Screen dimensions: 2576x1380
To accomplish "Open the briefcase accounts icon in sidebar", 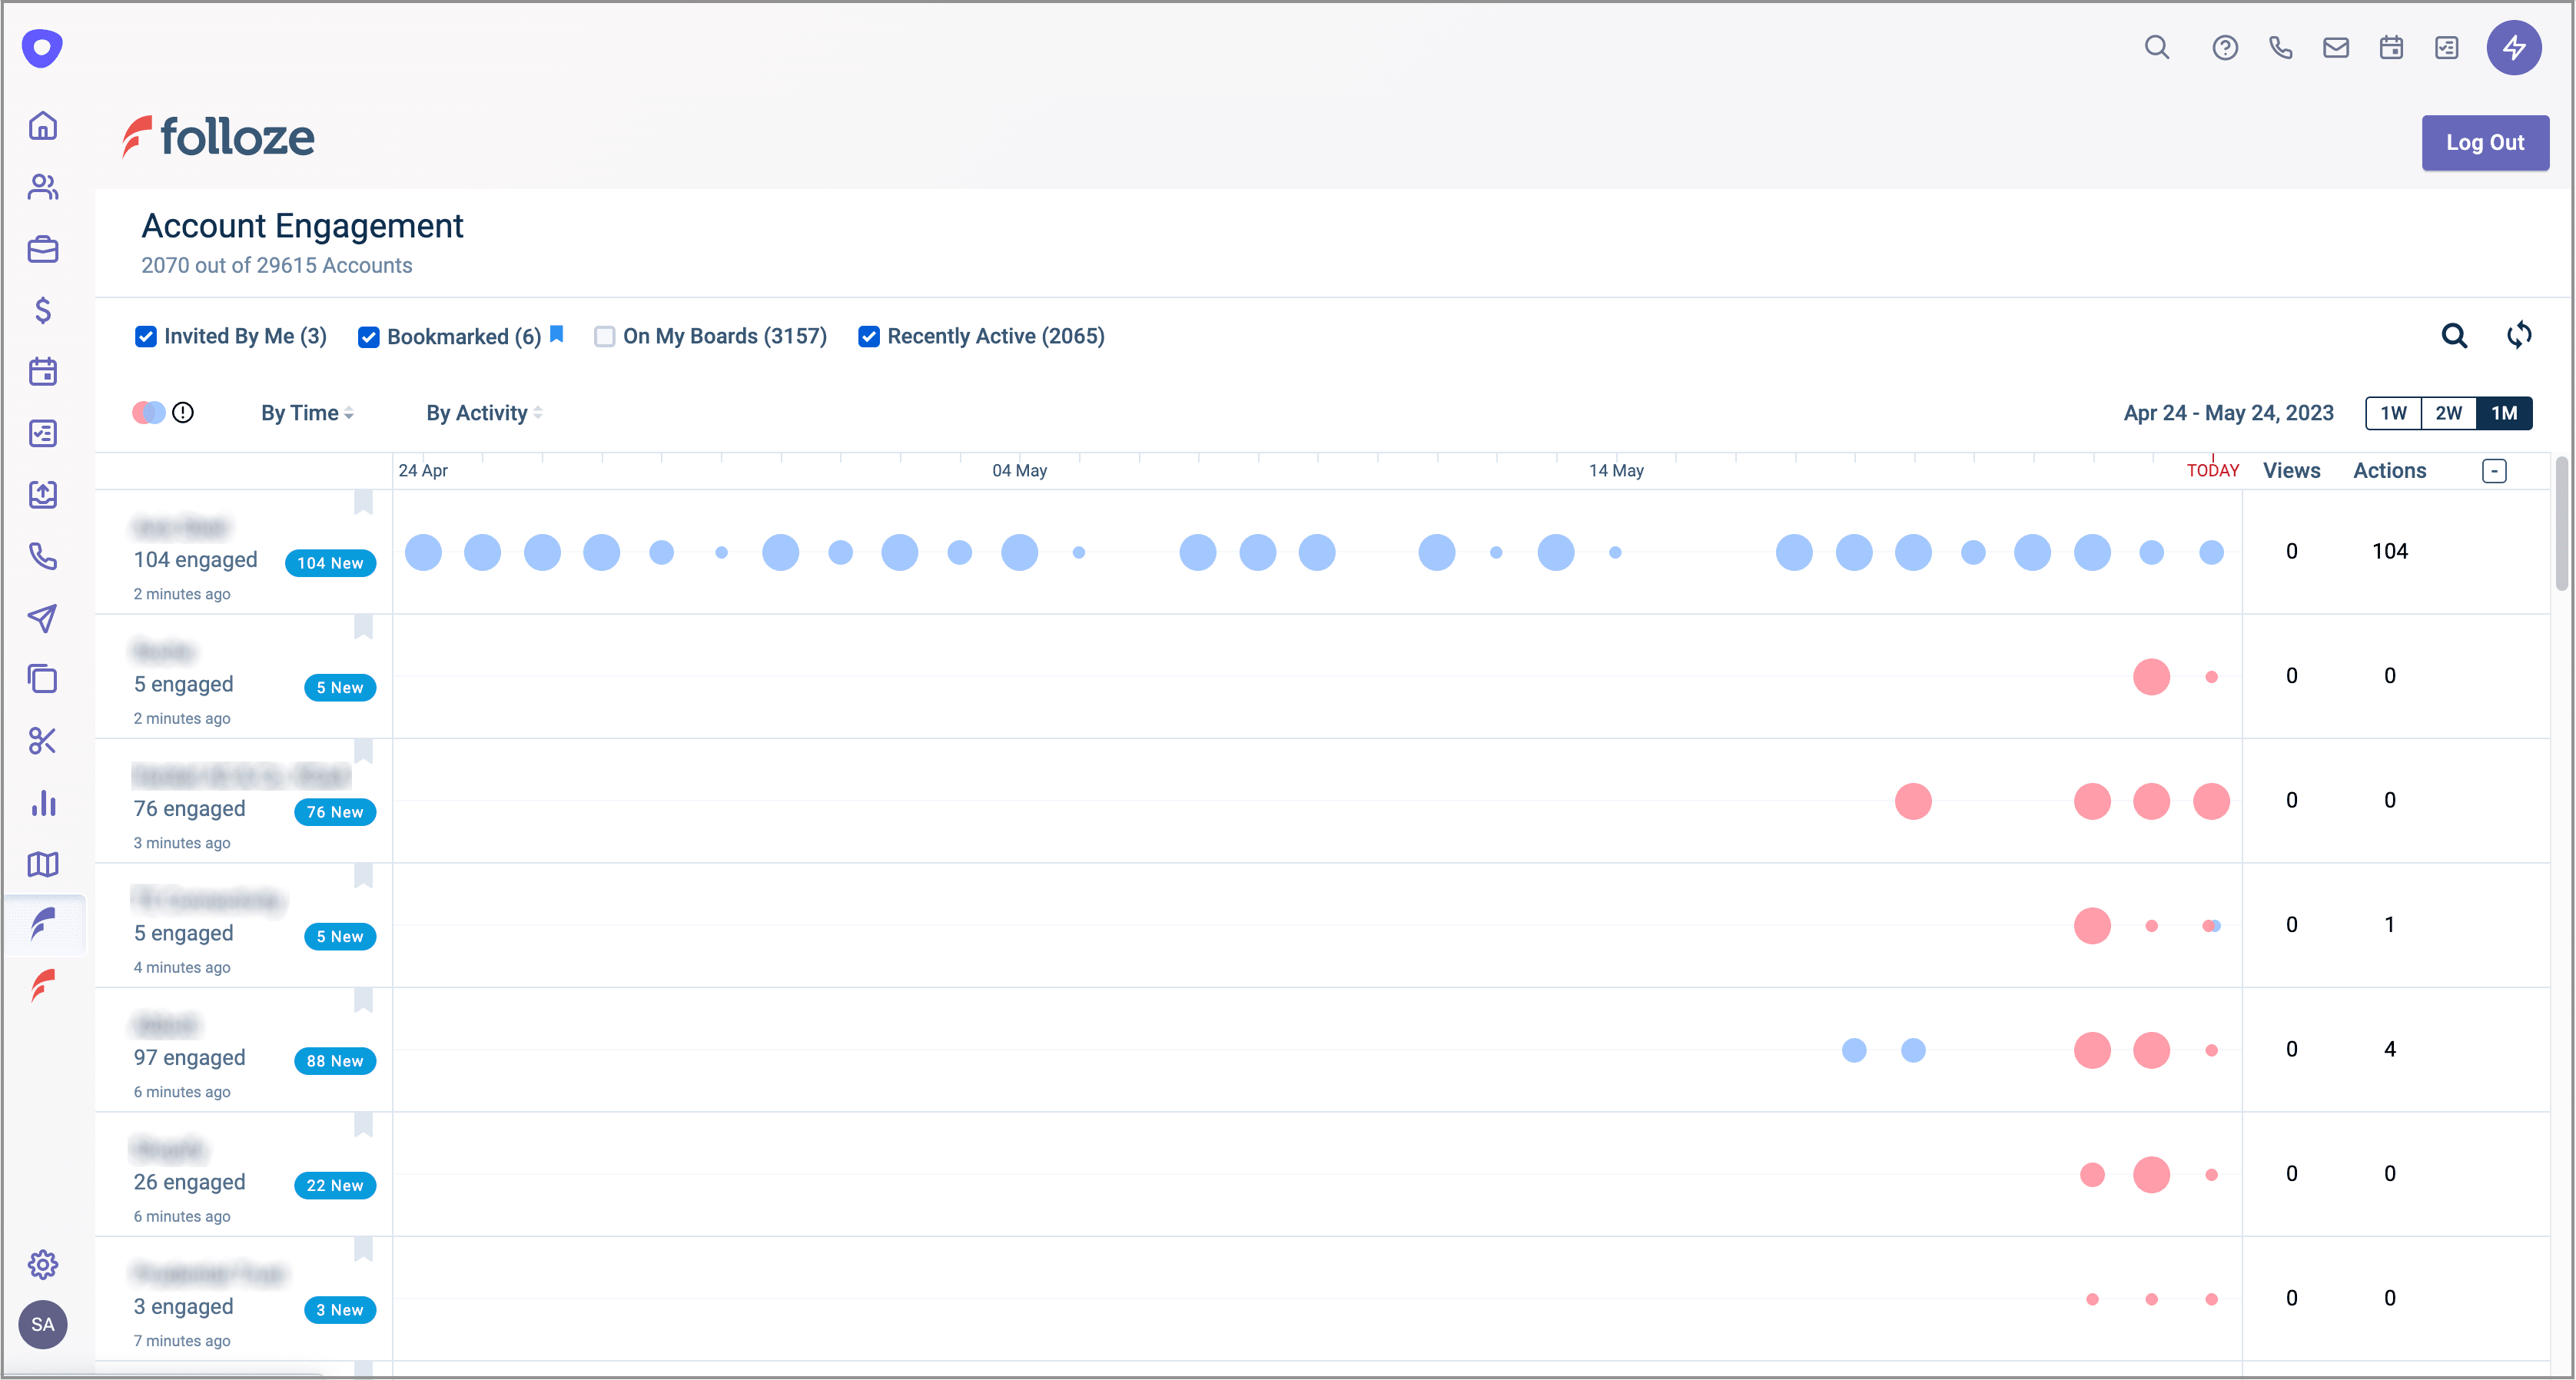I will point(43,249).
